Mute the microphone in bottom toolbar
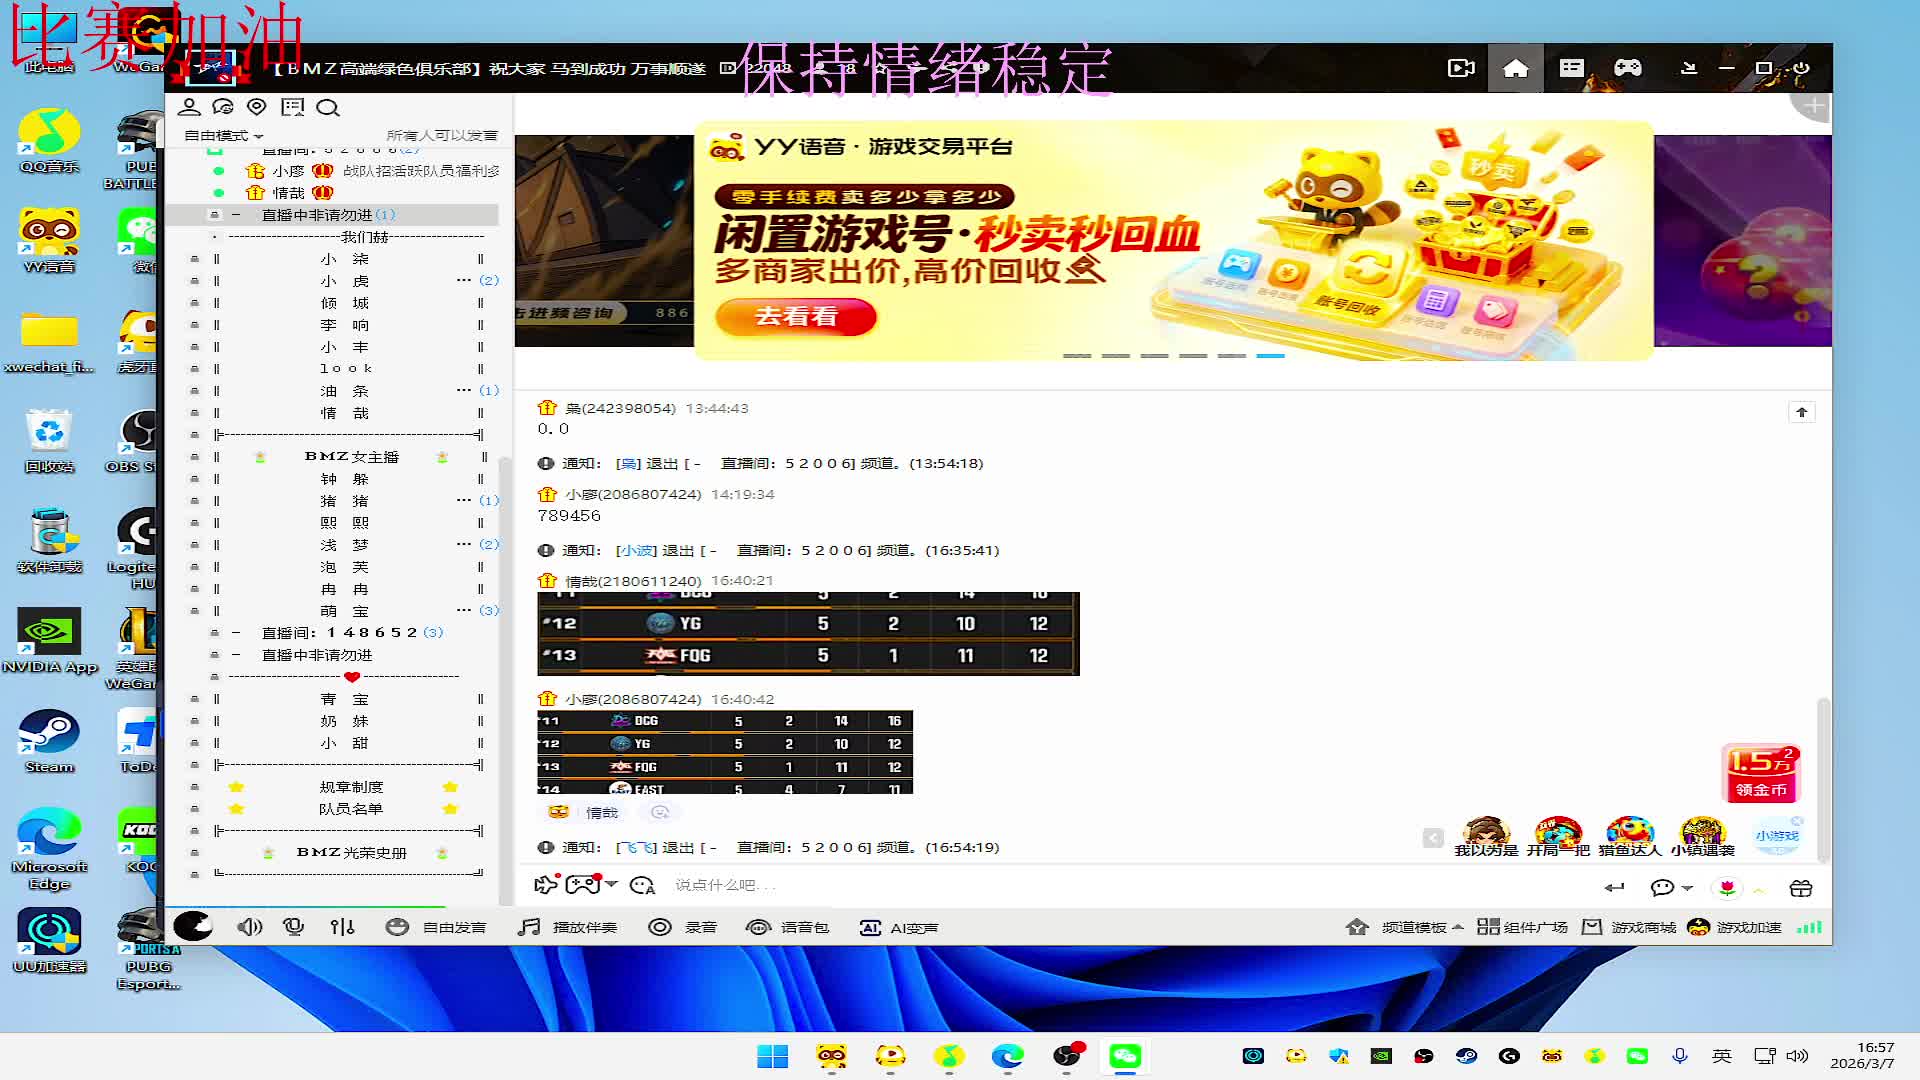The image size is (1920, 1080). 293,927
